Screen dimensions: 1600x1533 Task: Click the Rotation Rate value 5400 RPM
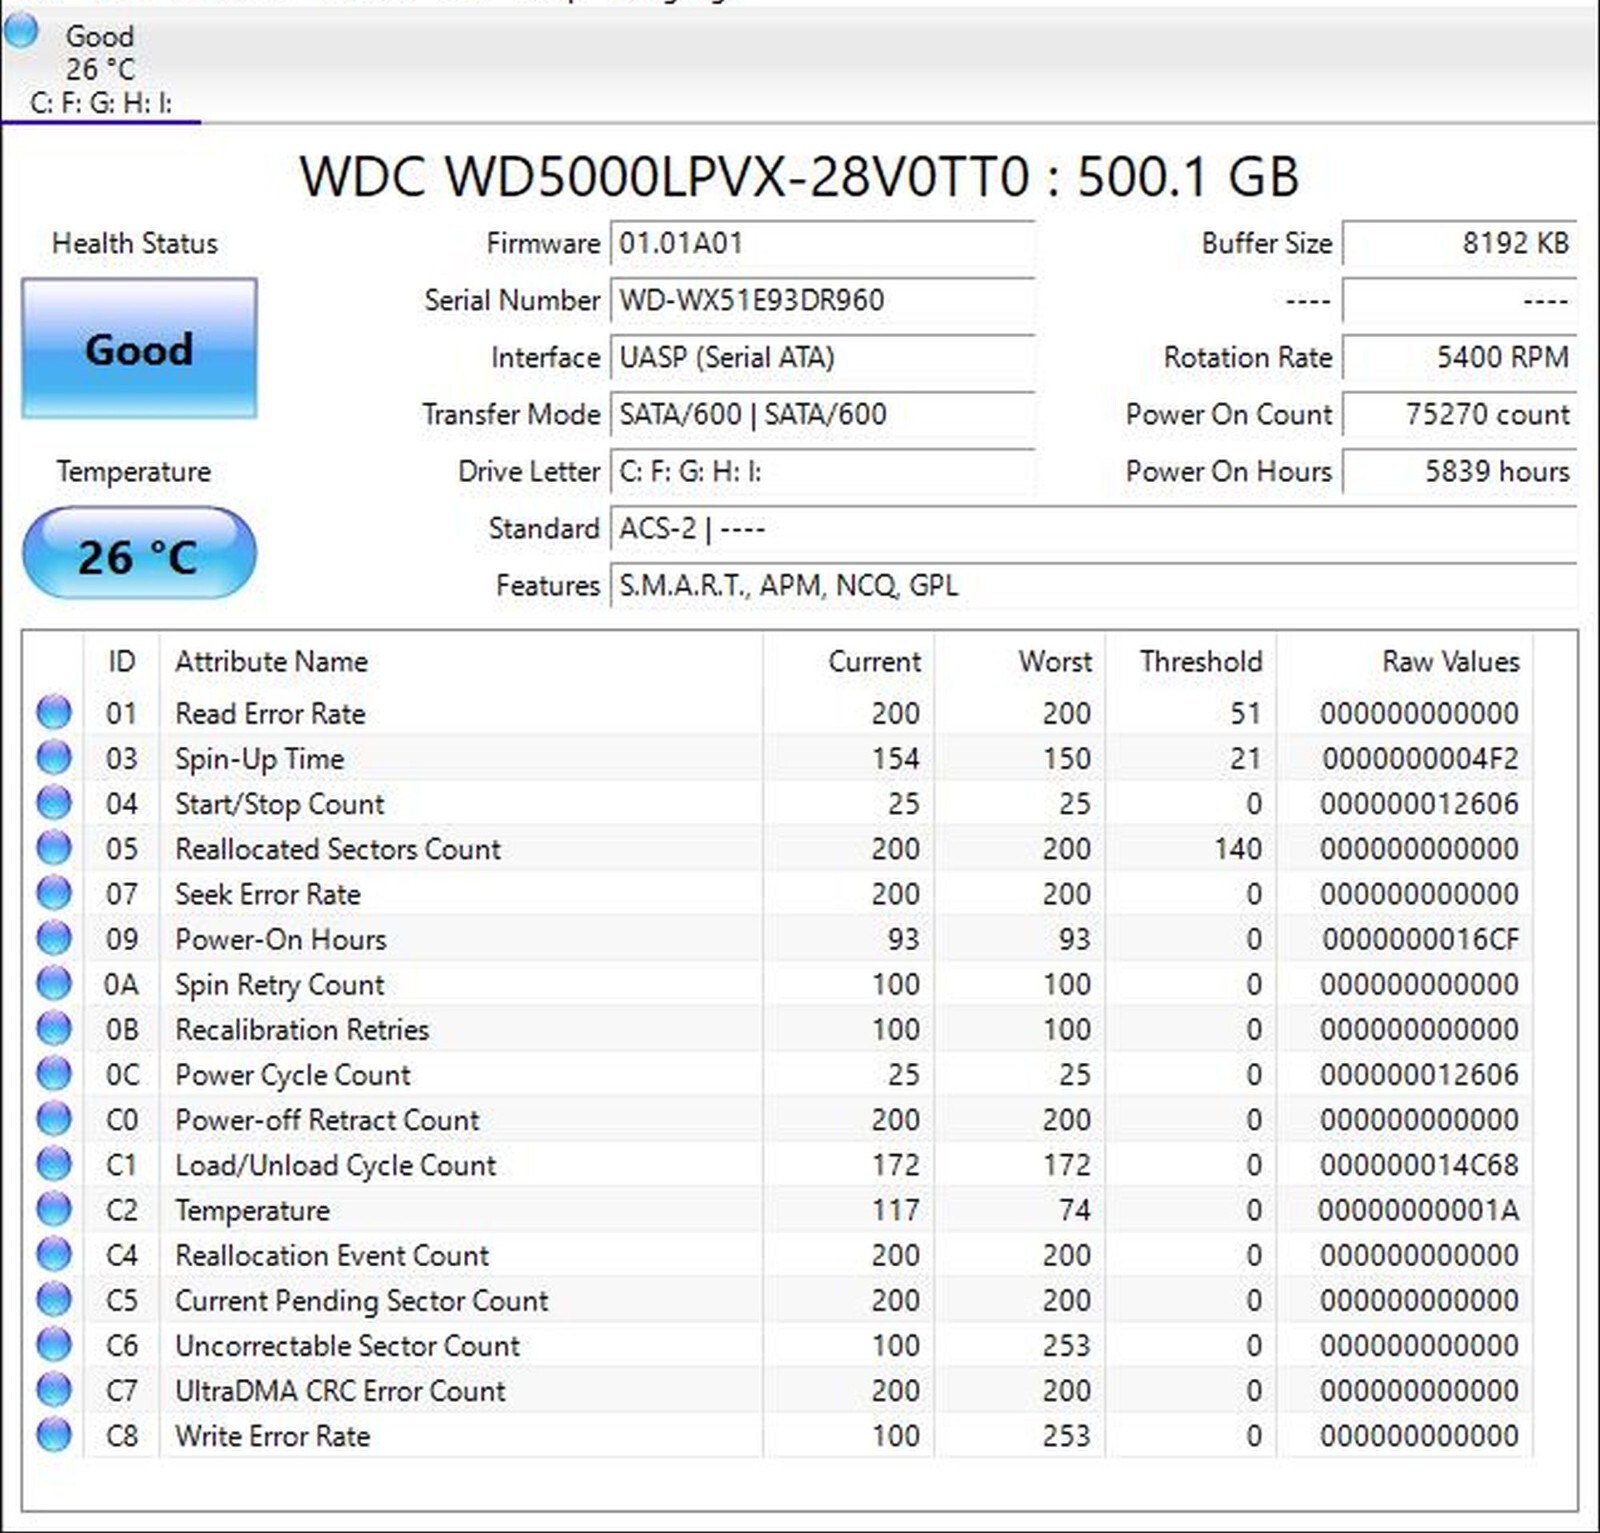point(1460,357)
